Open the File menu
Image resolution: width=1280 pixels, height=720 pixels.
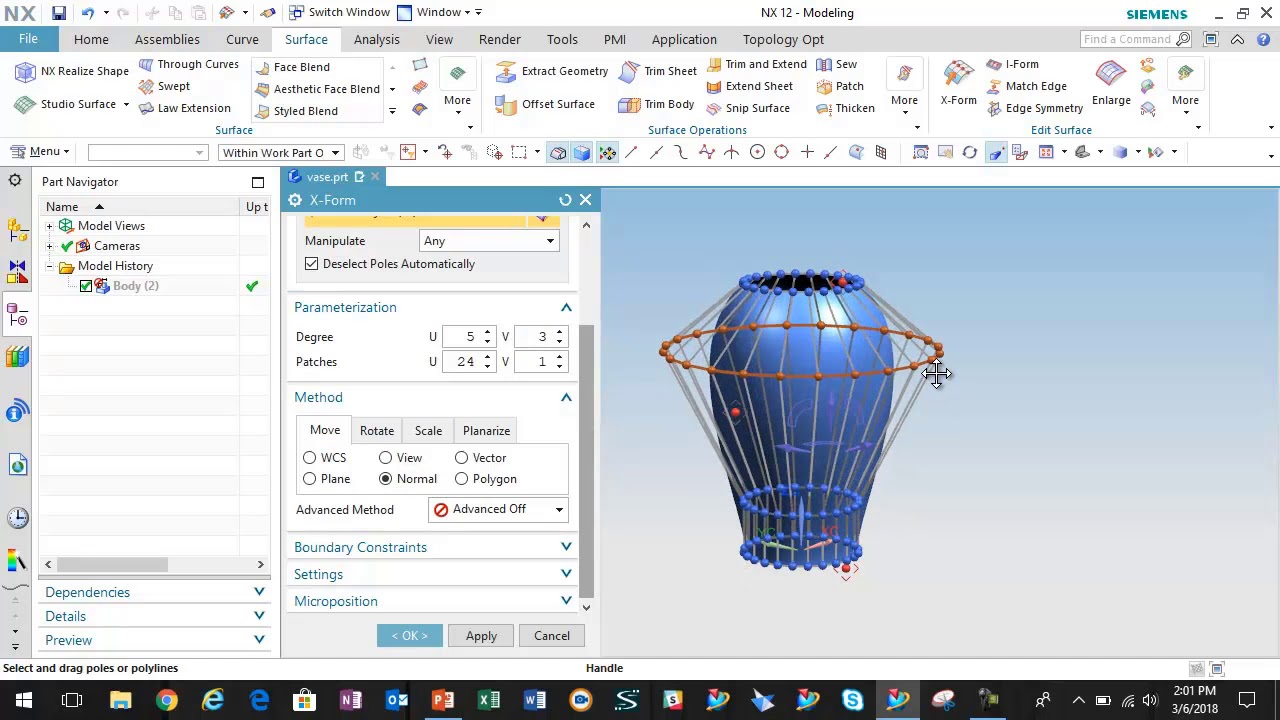click(x=28, y=39)
